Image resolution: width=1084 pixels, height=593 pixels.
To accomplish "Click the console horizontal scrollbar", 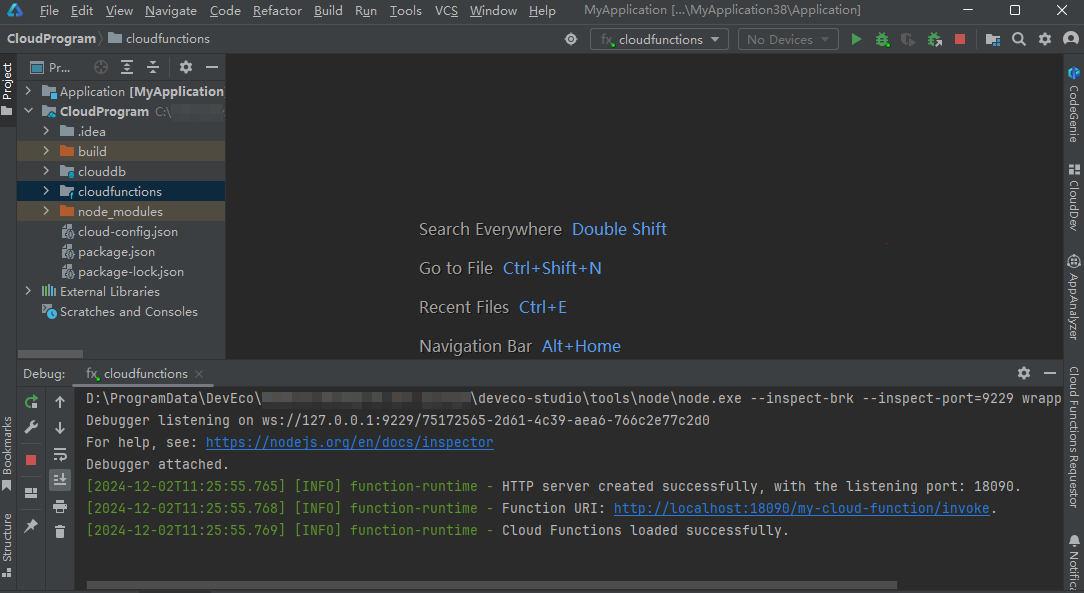I will pos(490,585).
